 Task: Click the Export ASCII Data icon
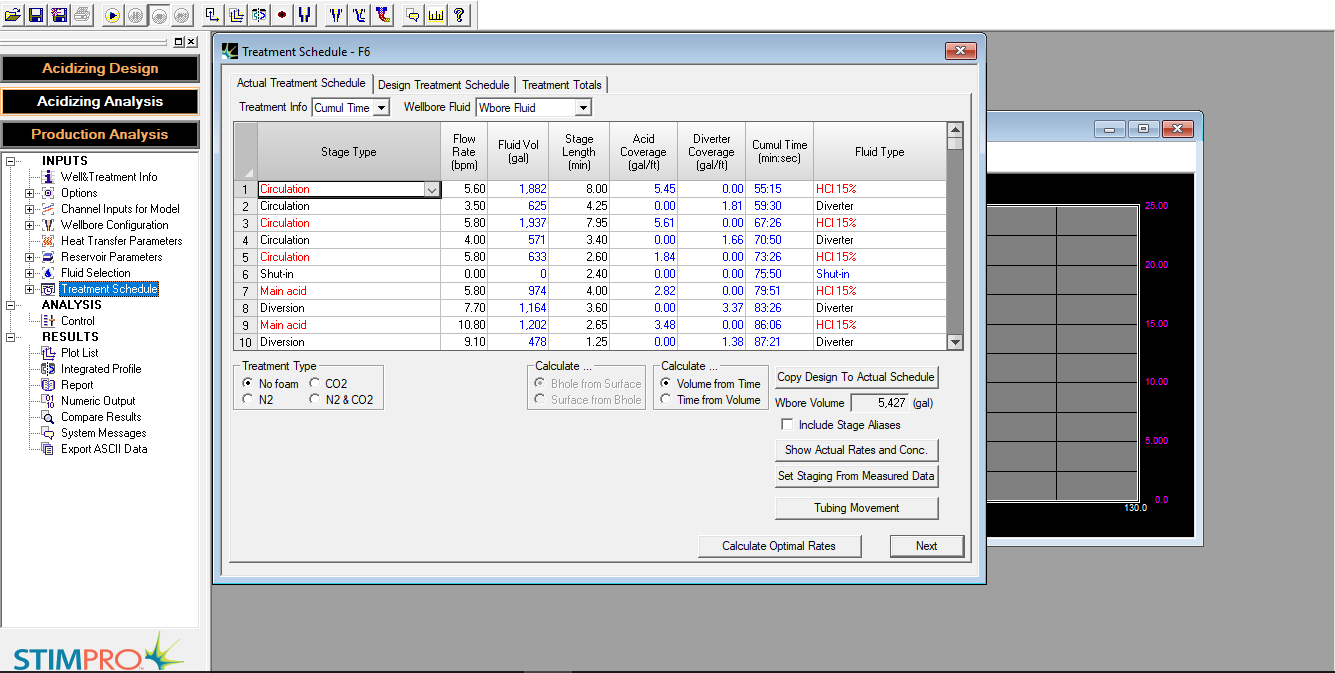coord(48,449)
